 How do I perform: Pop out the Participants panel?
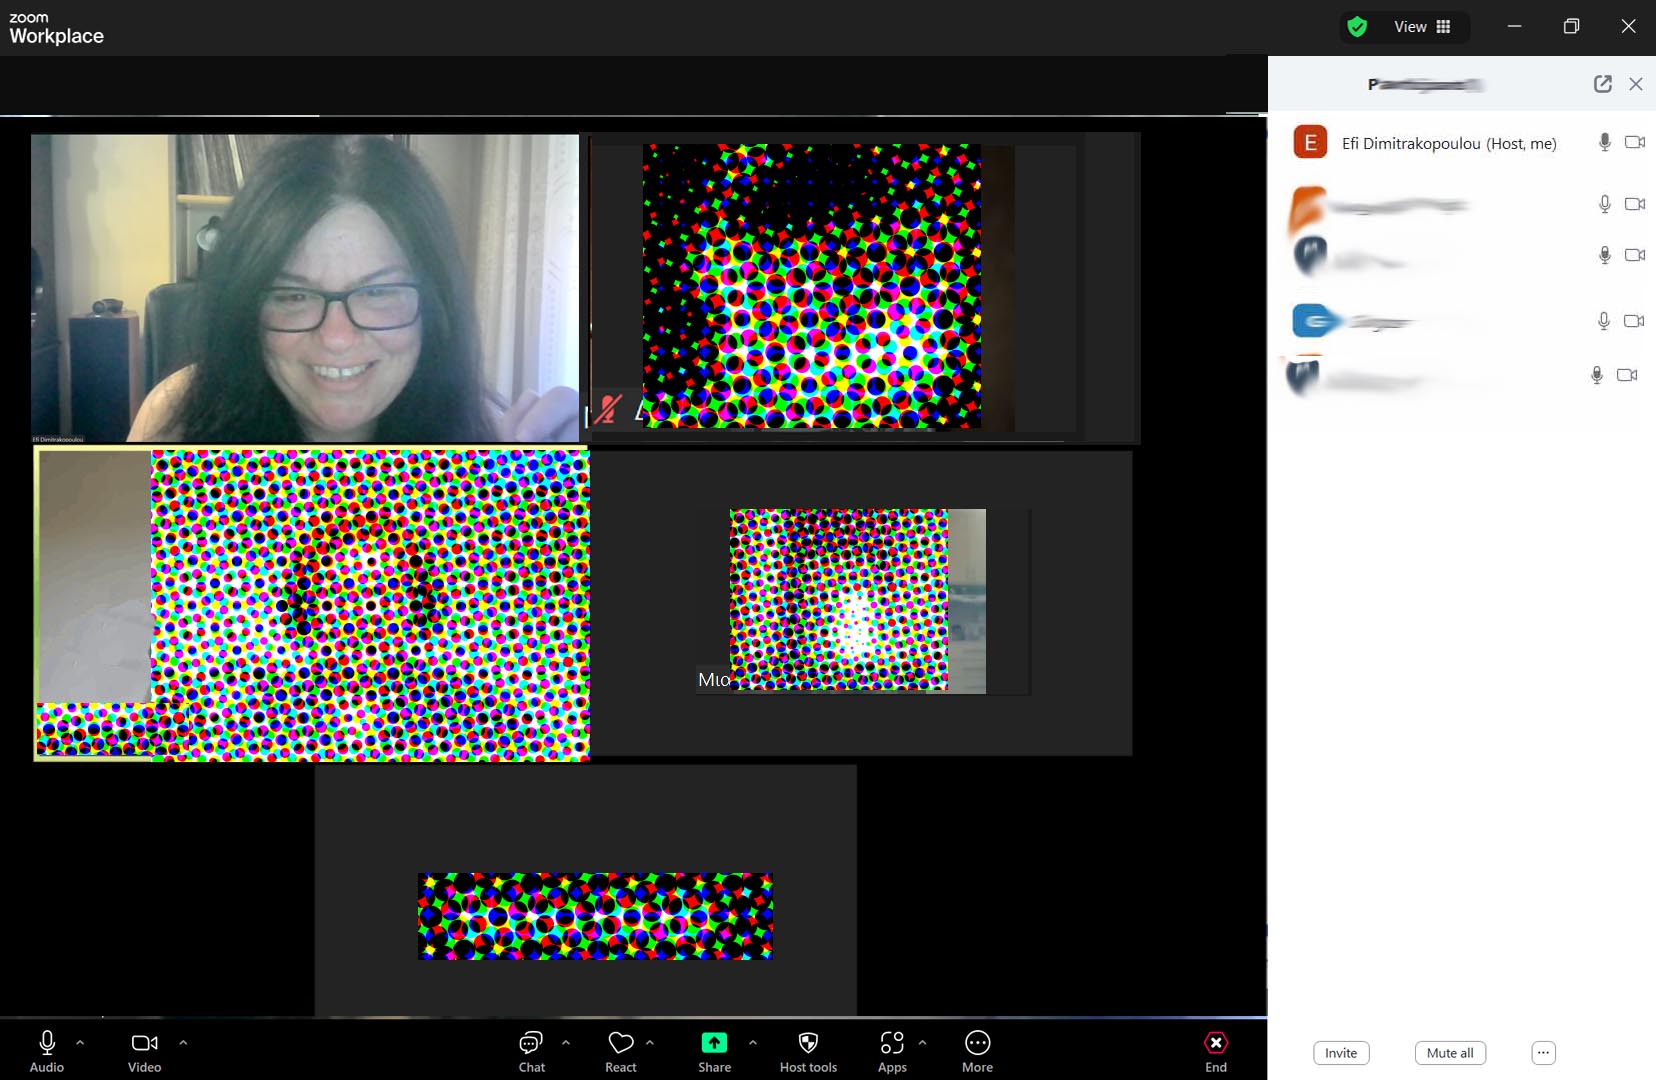pos(1602,84)
